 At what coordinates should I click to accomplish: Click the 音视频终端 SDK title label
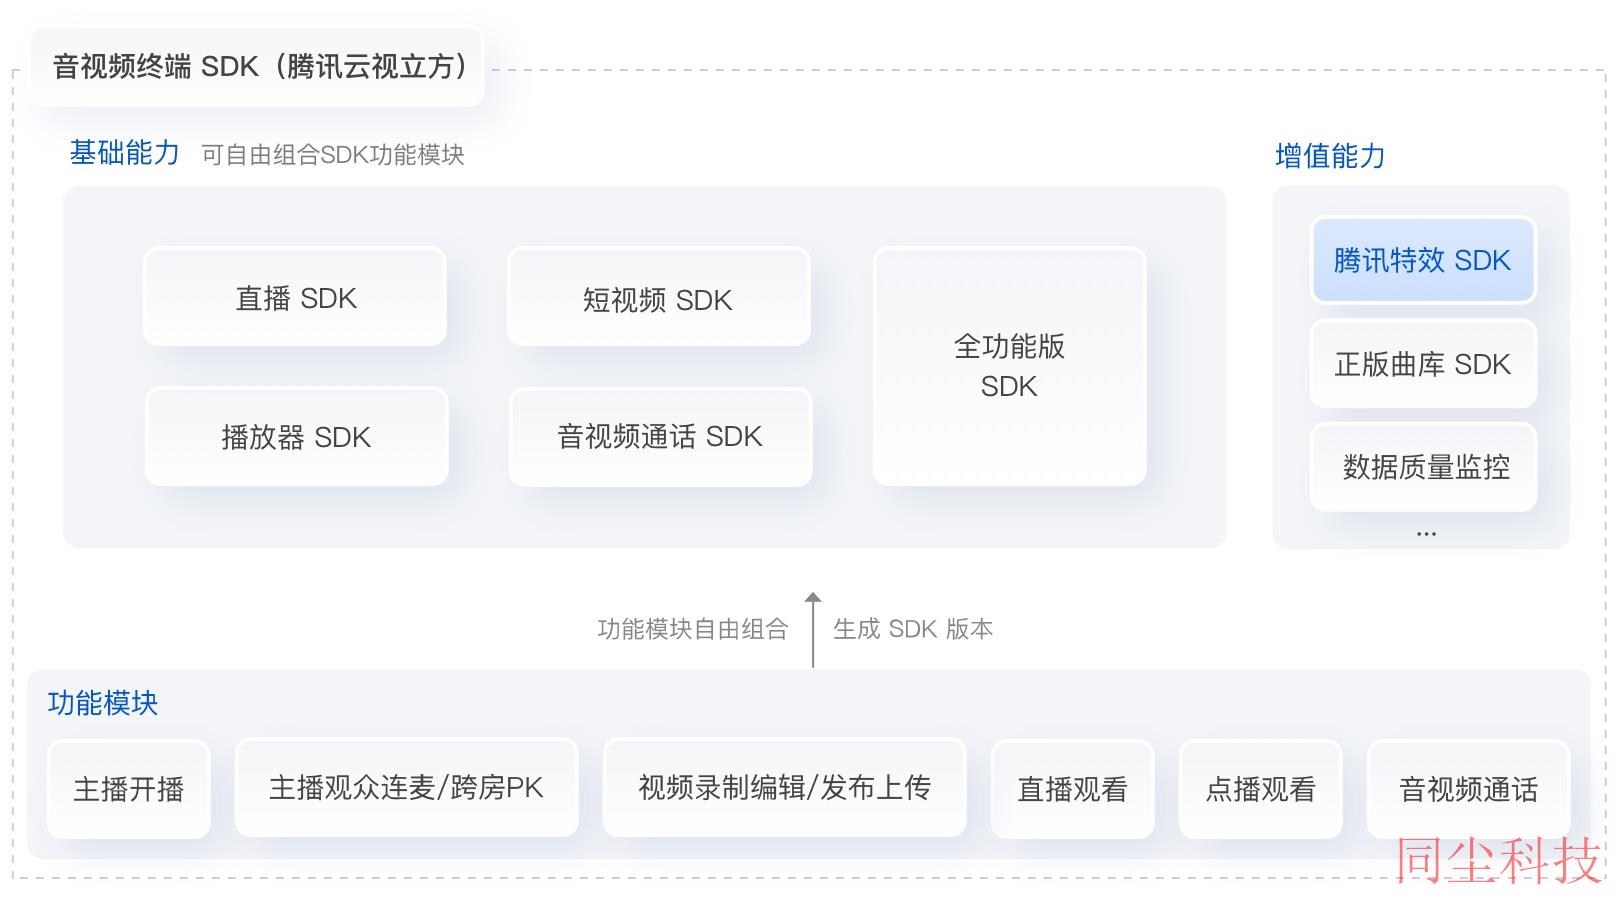(258, 67)
